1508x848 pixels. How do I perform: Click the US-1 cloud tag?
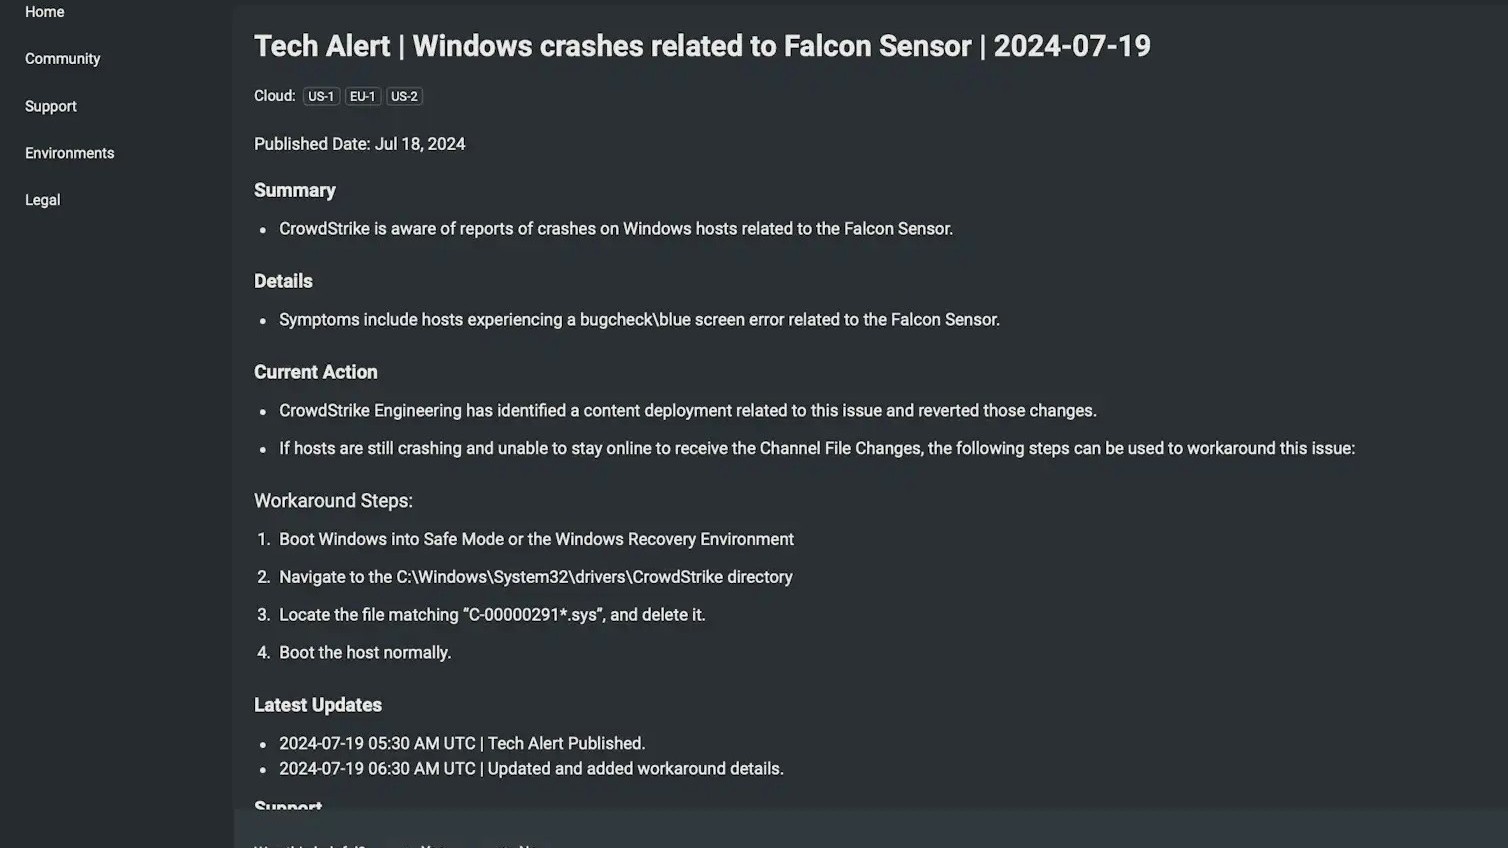(x=321, y=97)
